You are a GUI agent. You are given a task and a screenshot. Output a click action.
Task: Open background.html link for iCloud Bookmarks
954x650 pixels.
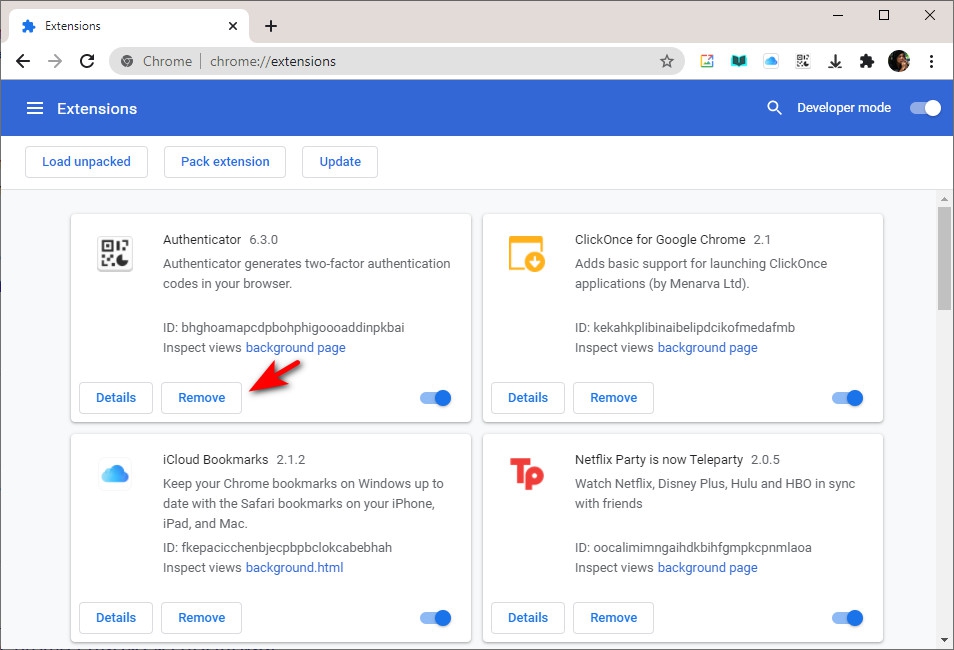click(294, 568)
